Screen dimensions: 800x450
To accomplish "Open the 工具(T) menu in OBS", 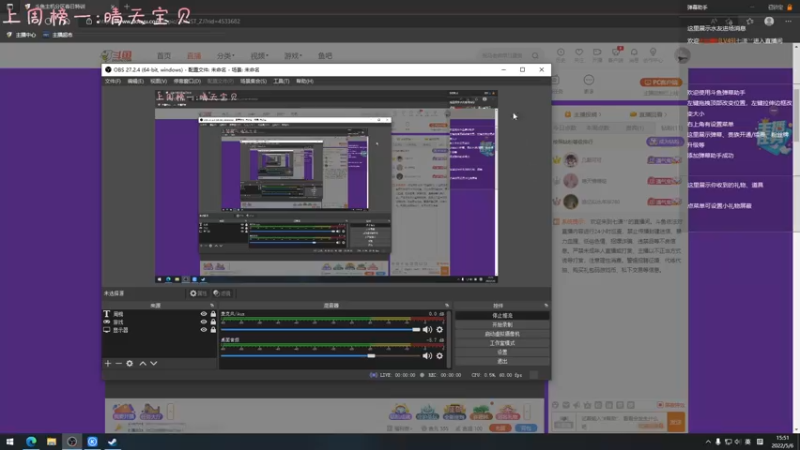I will (x=281, y=81).
